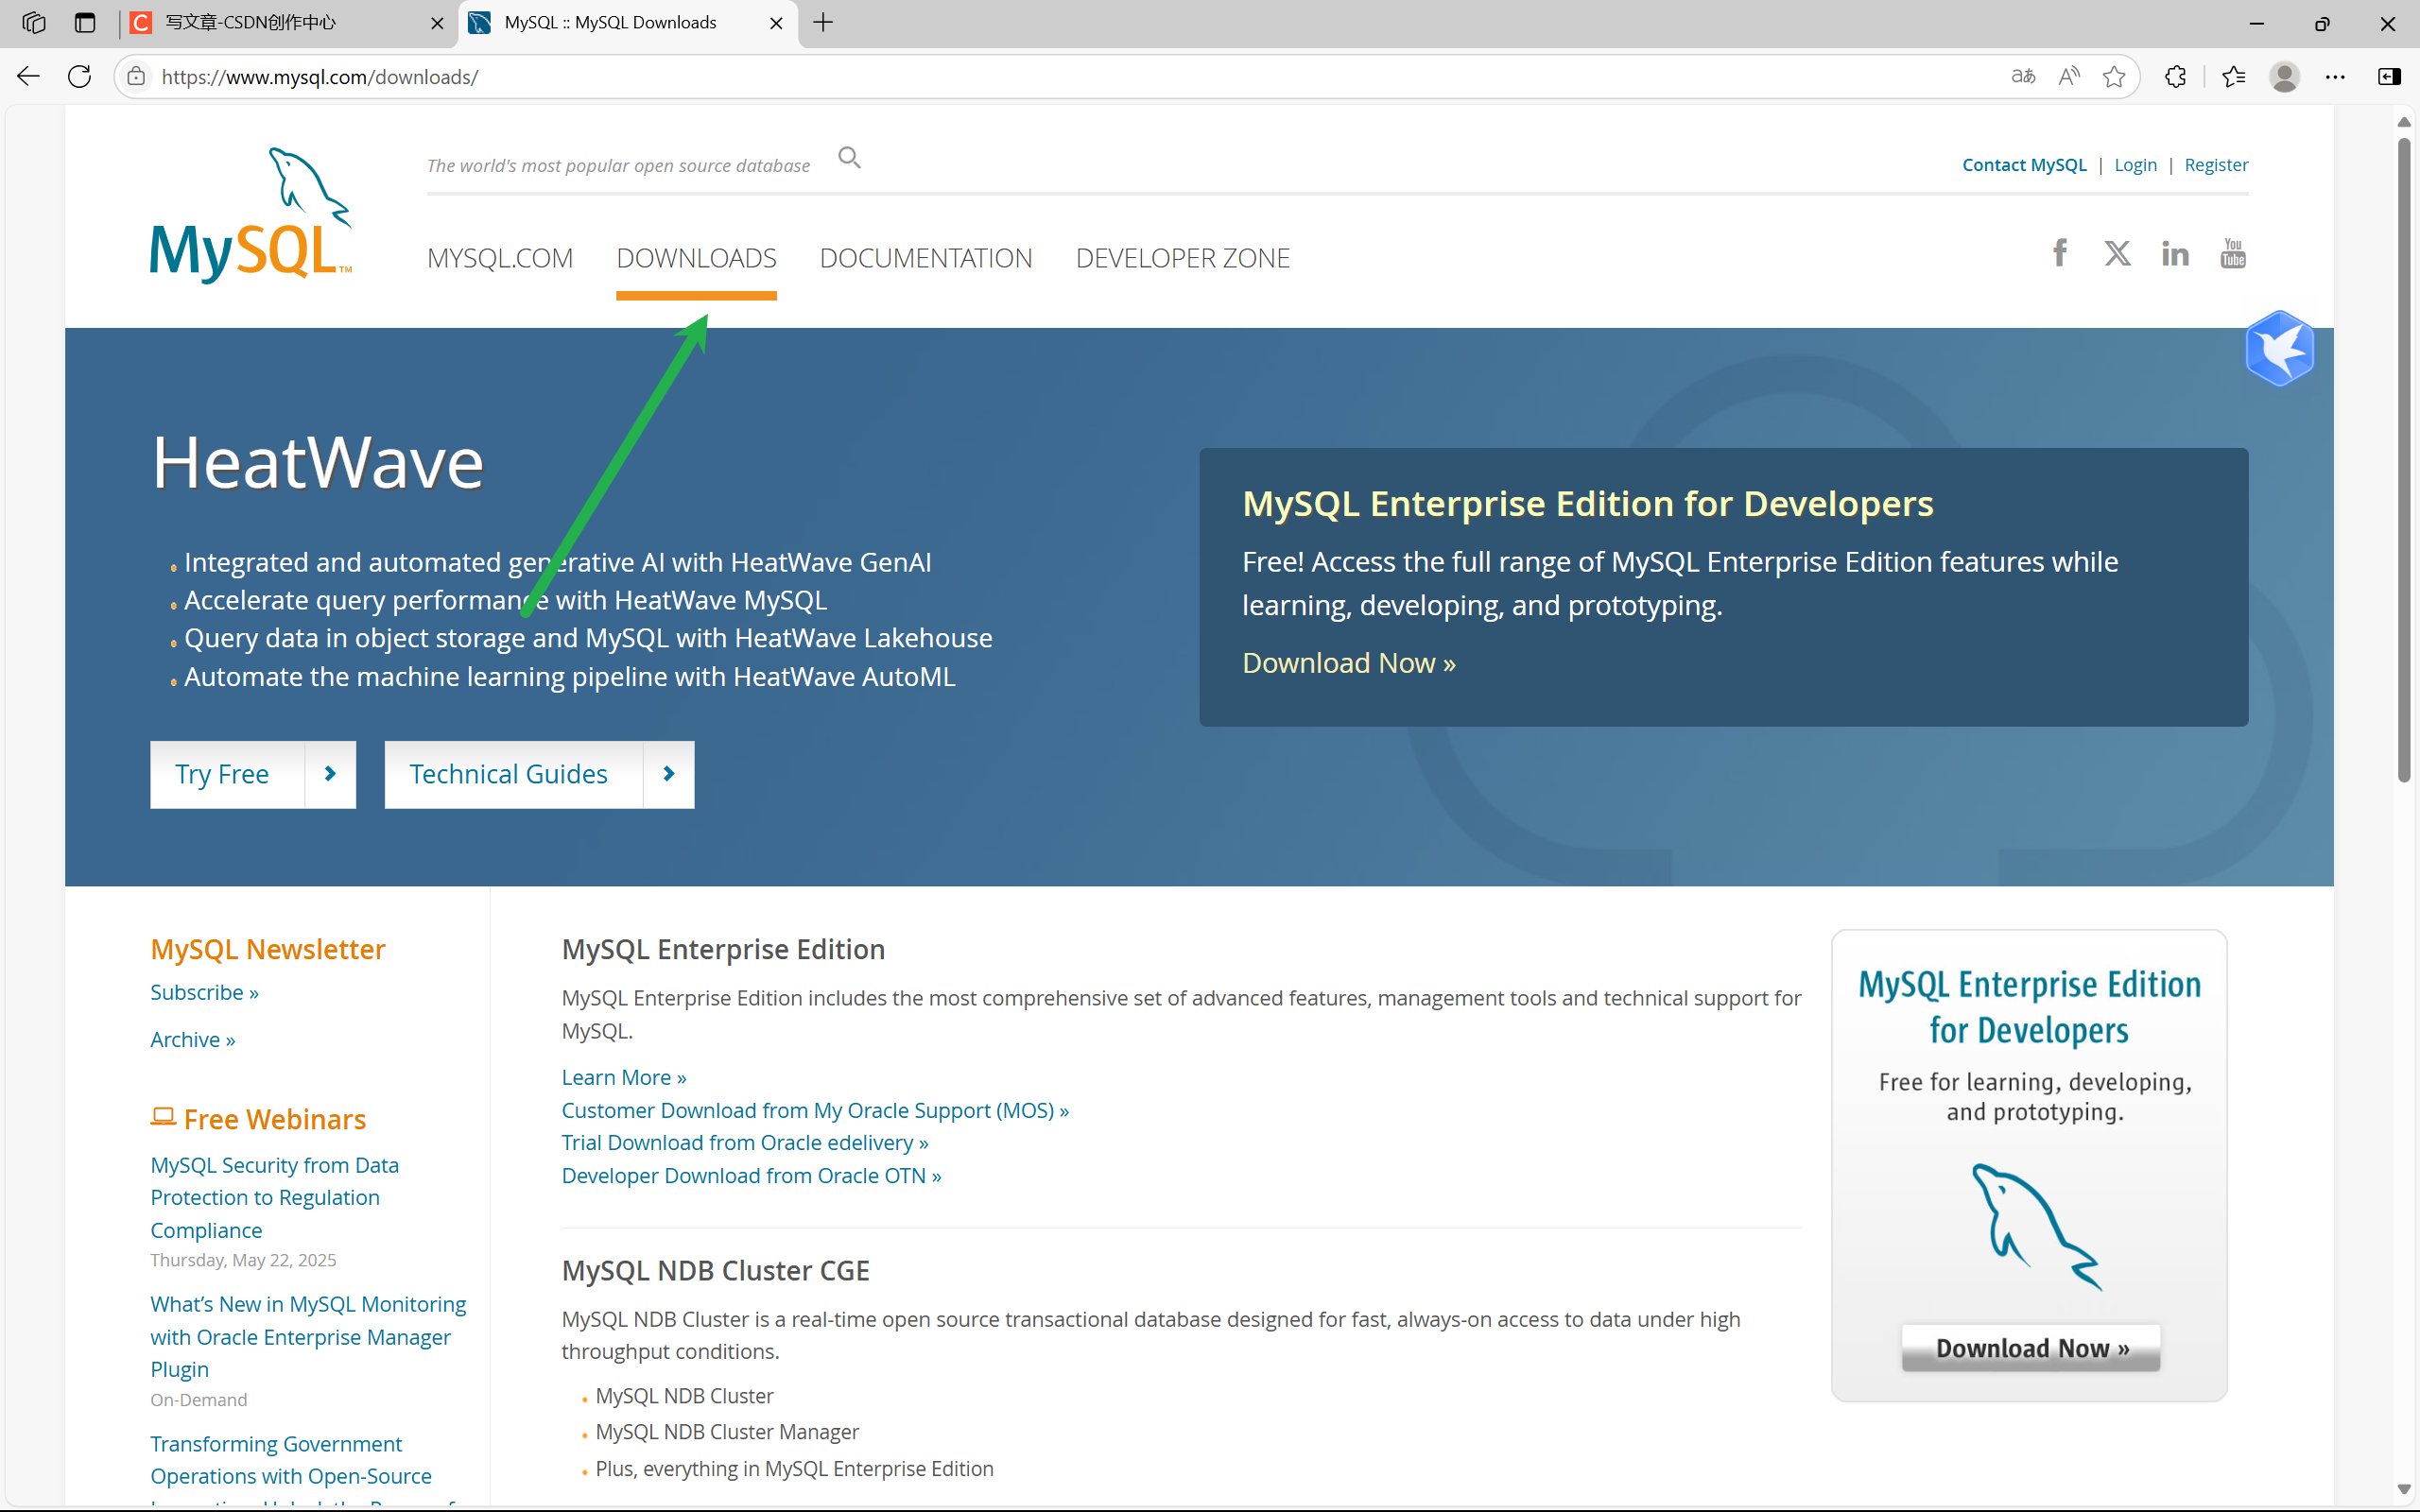Click the LinkedIn icon

coord(2175,253)
